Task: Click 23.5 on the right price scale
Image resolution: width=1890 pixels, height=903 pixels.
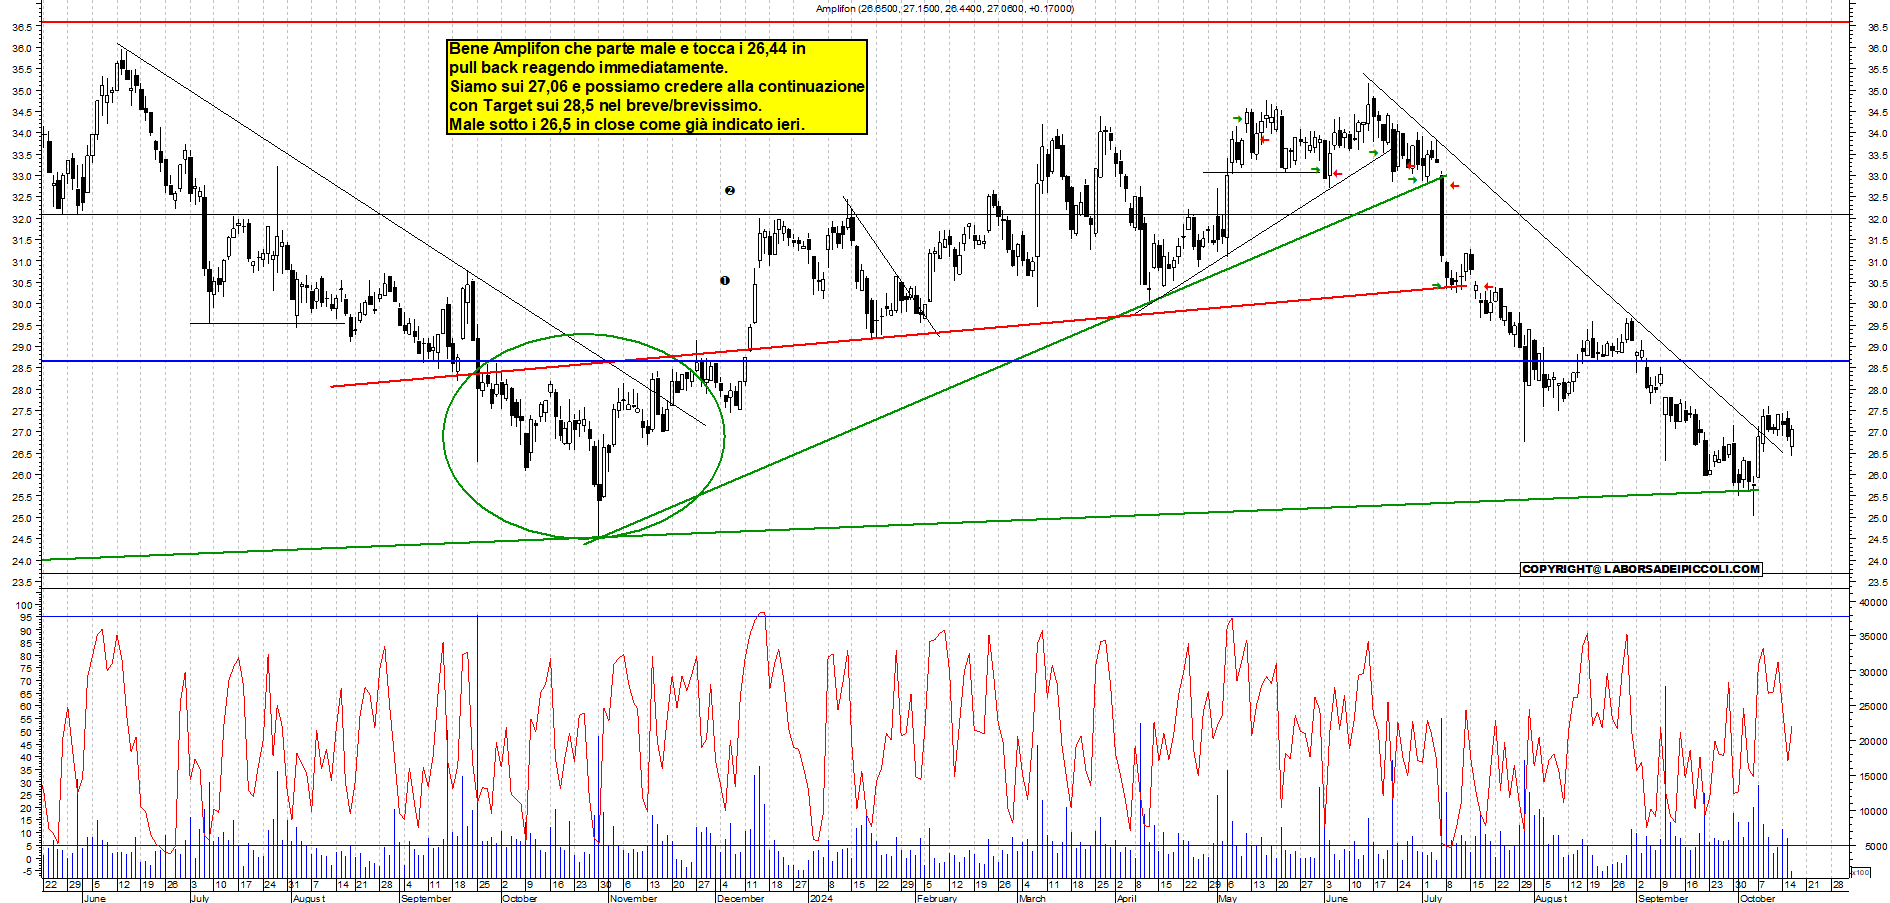Action: coord(1876,582)
